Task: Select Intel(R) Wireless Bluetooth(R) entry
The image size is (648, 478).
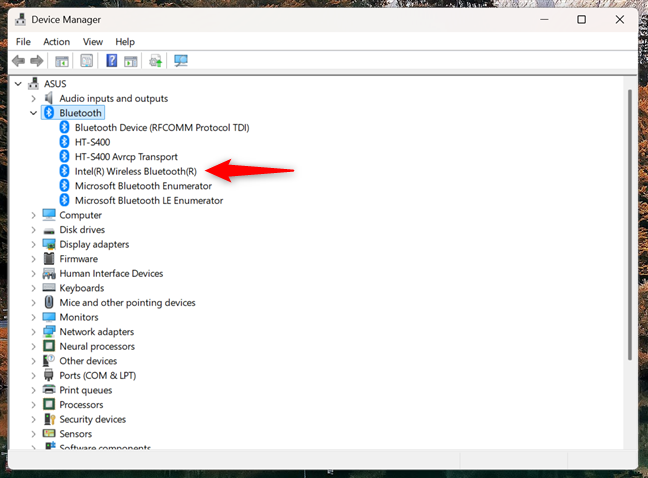Action: click(136, 171)
